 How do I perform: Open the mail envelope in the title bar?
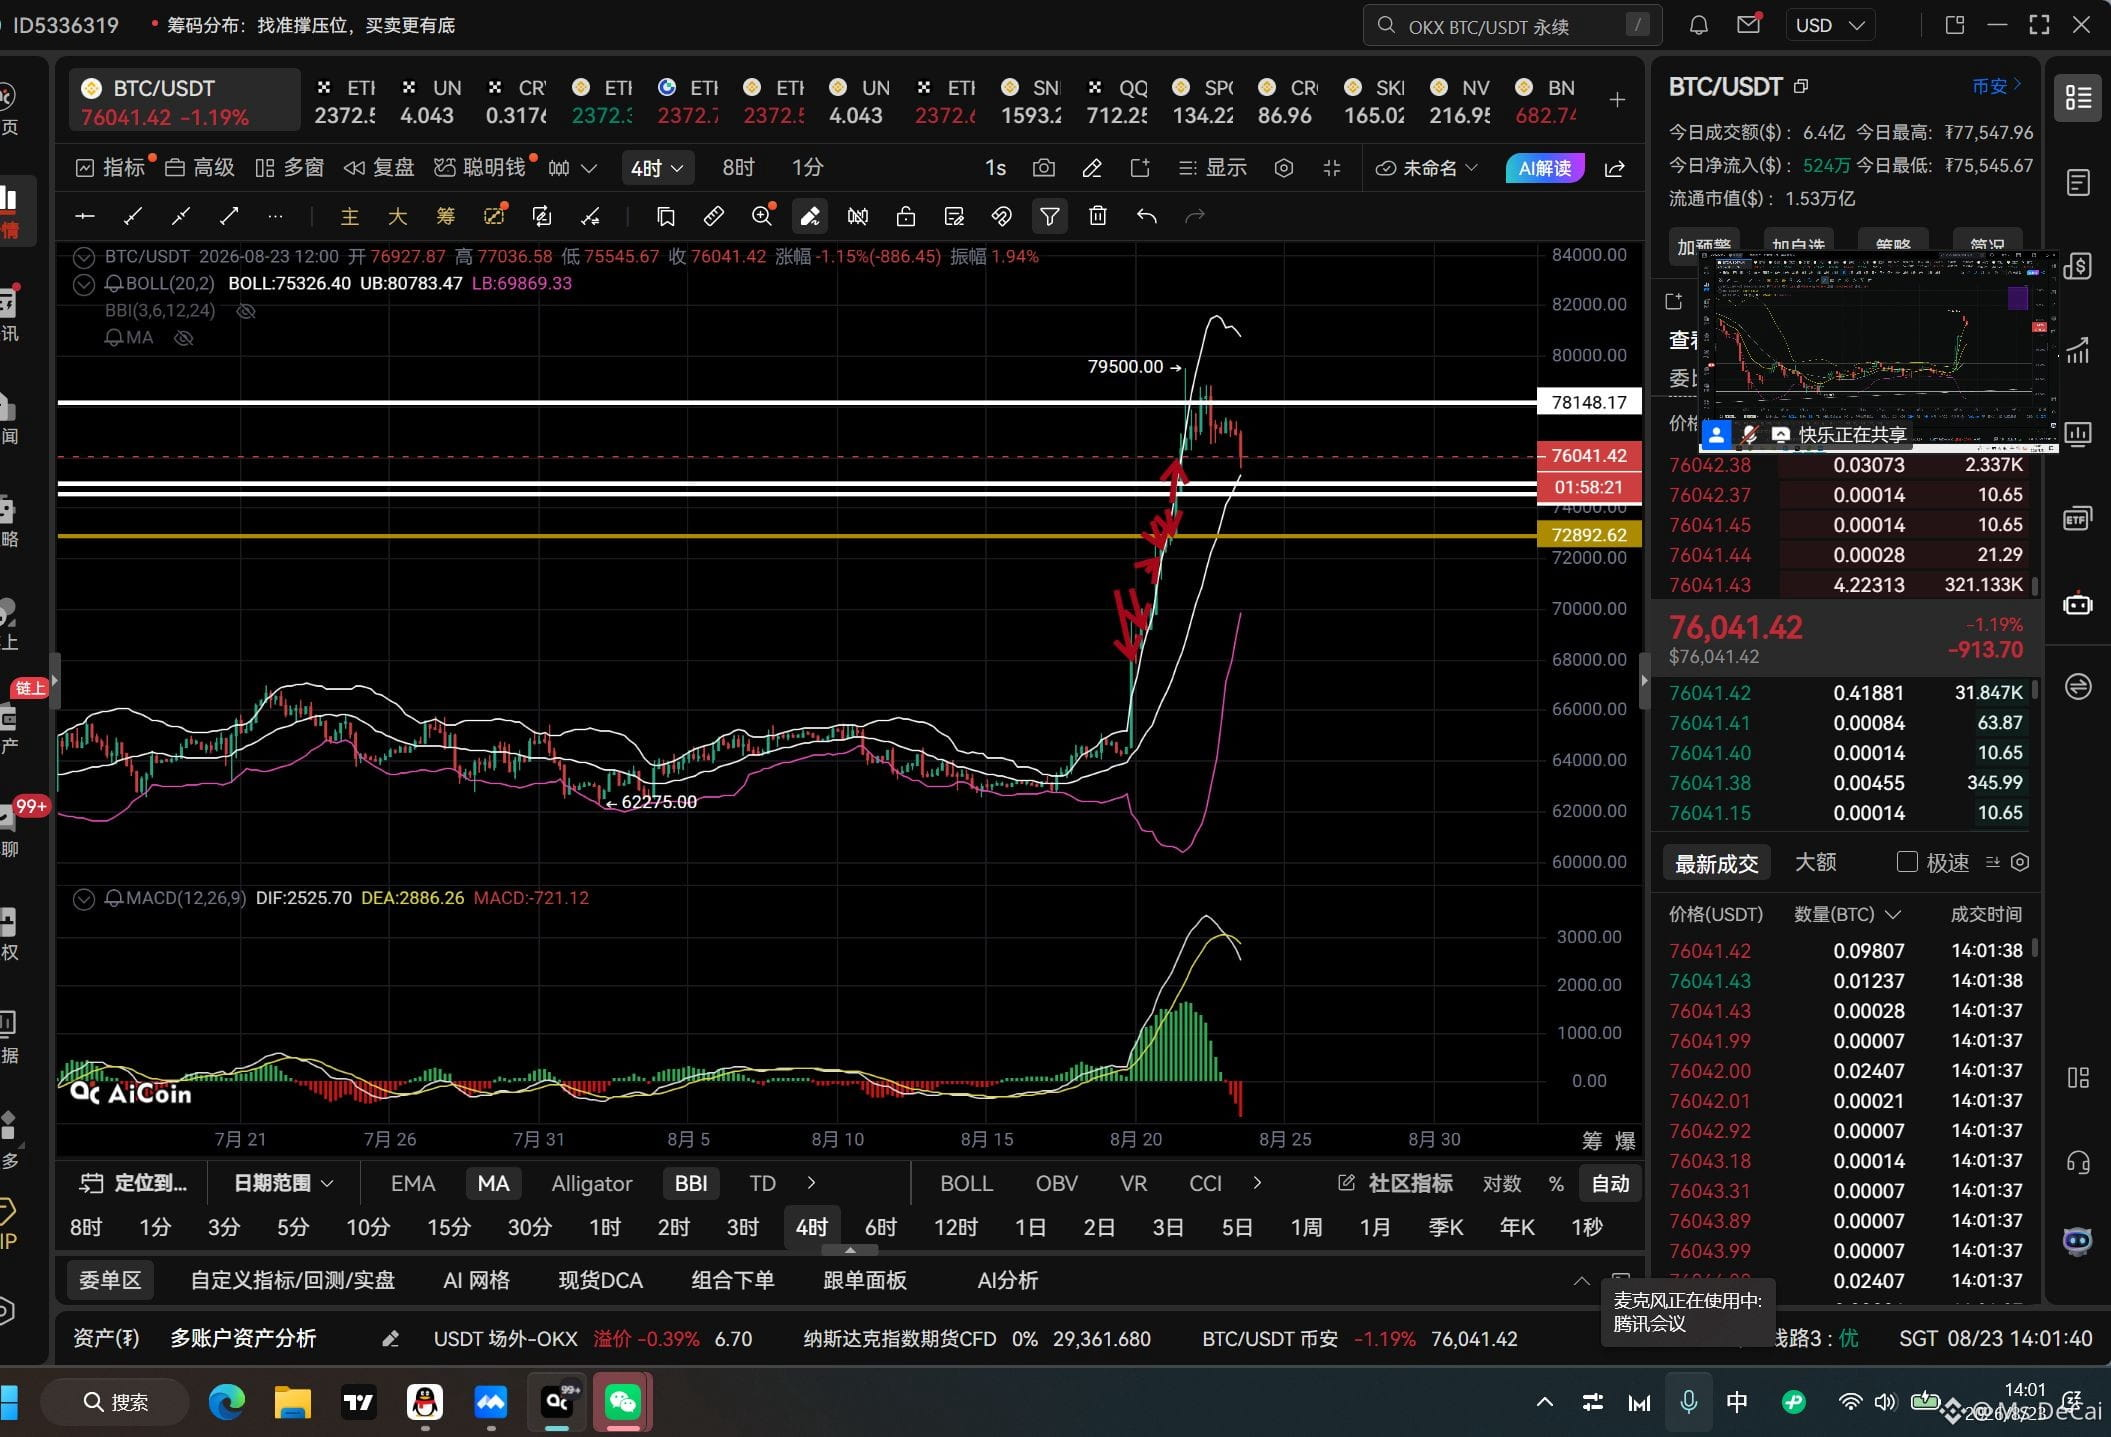pos(1748,25)
